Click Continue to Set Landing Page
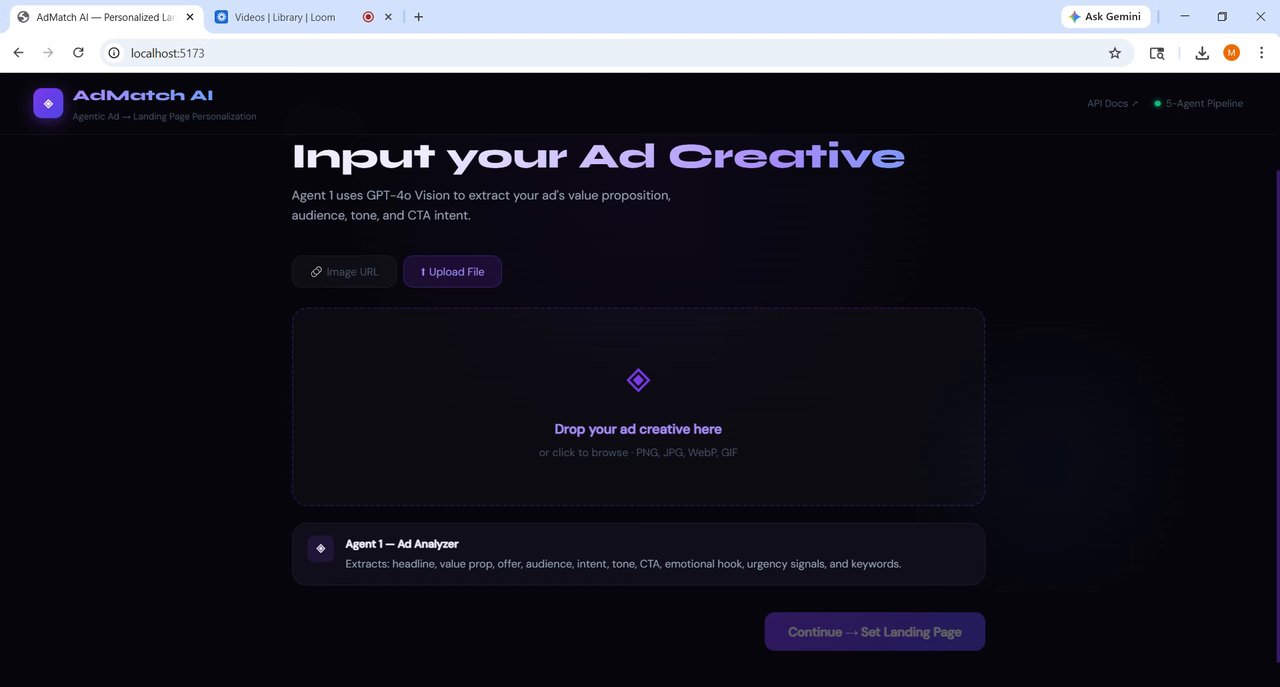This screenshot has height=687, width=1280. point(875,632)
